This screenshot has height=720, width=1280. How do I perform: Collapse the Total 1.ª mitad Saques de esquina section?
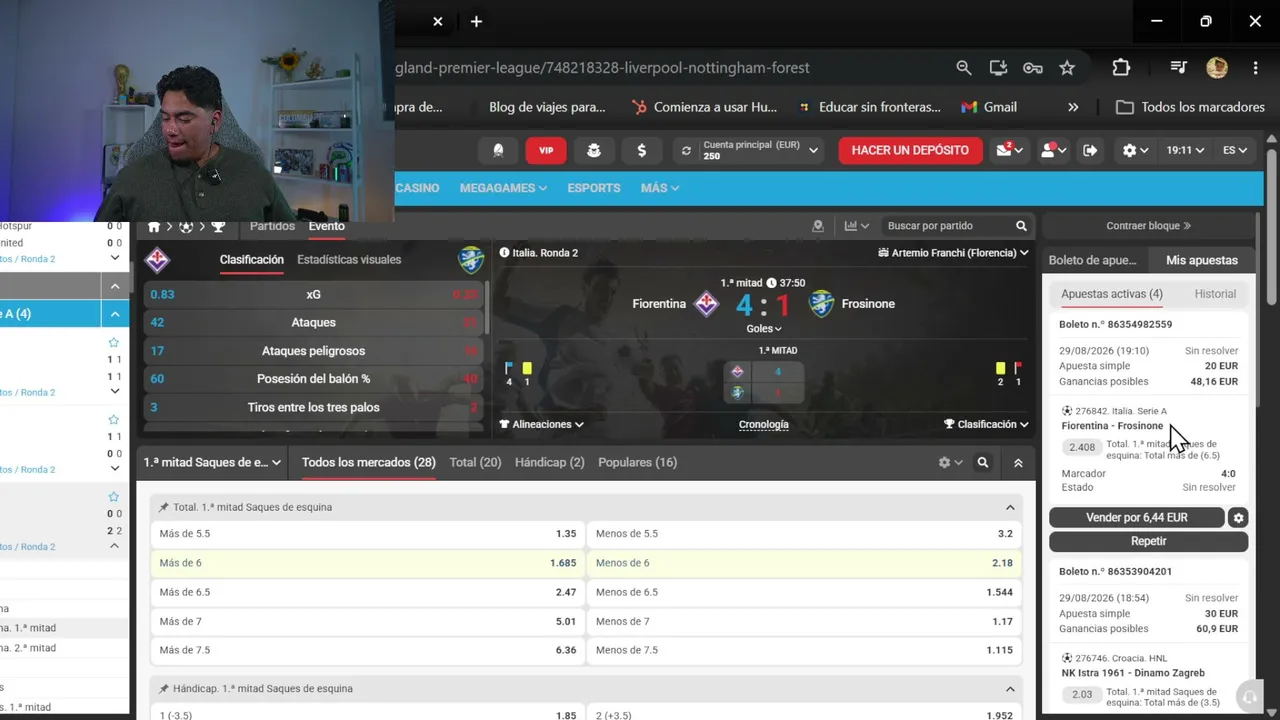click(x=1010, y=508)
